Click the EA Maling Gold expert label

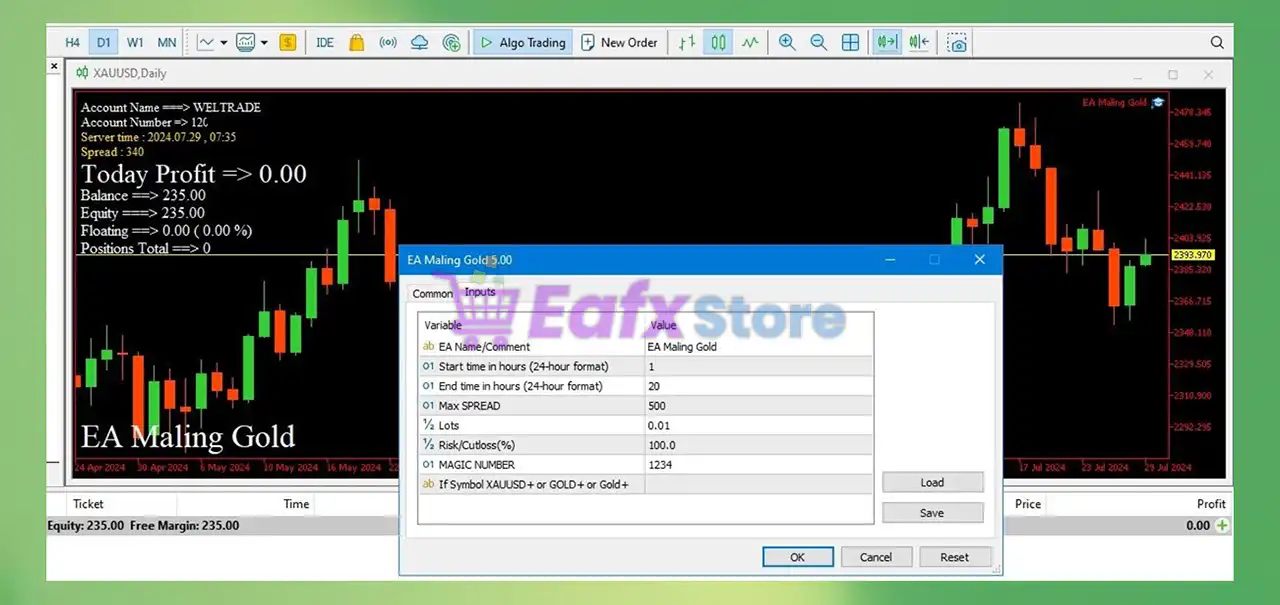pyautogui.click(x=1115, y=102)
